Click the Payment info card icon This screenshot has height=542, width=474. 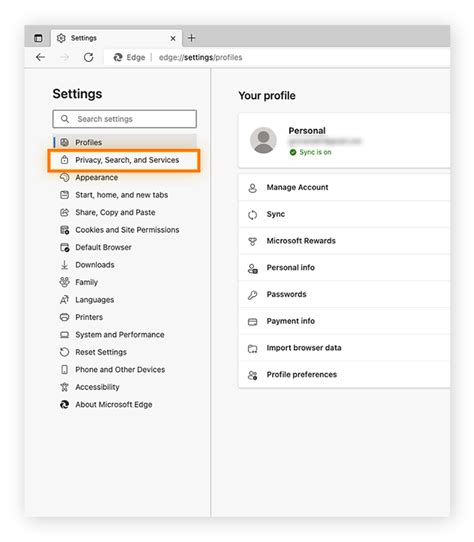(x=253, y=322)
